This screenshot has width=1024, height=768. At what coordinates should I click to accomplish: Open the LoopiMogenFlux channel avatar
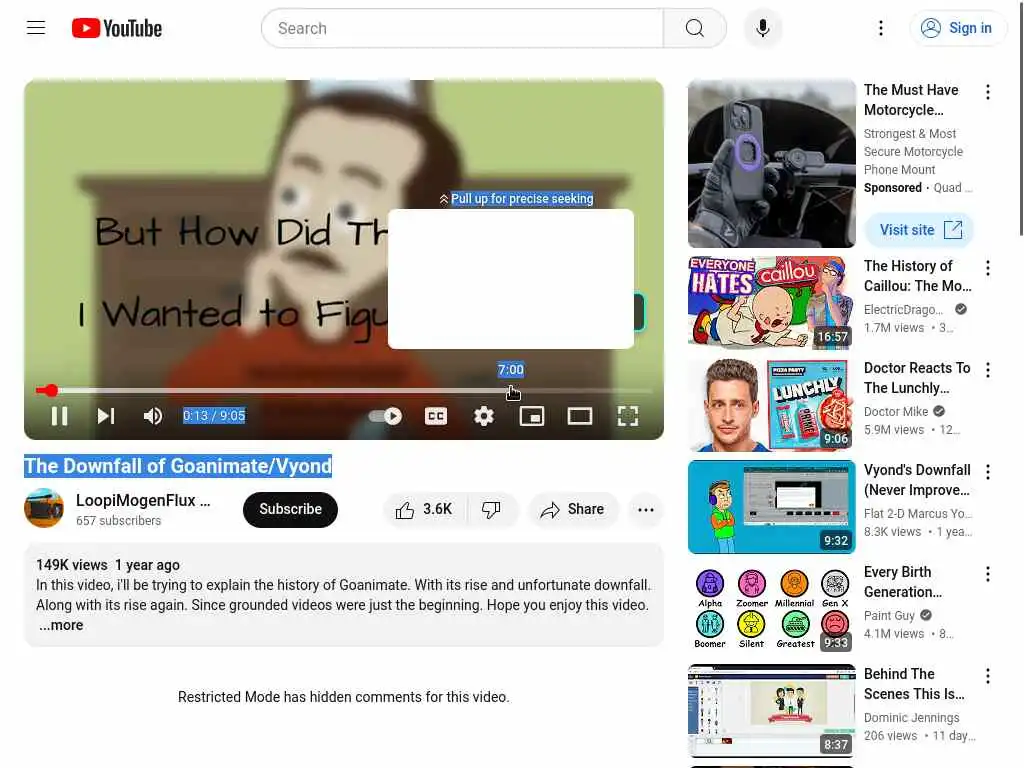pos(44,508)
